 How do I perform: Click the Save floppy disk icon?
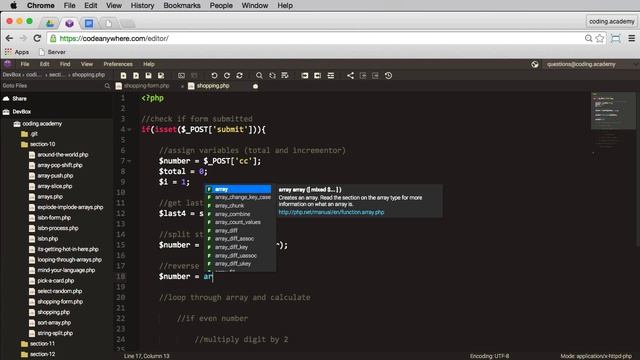coord(149,76)
